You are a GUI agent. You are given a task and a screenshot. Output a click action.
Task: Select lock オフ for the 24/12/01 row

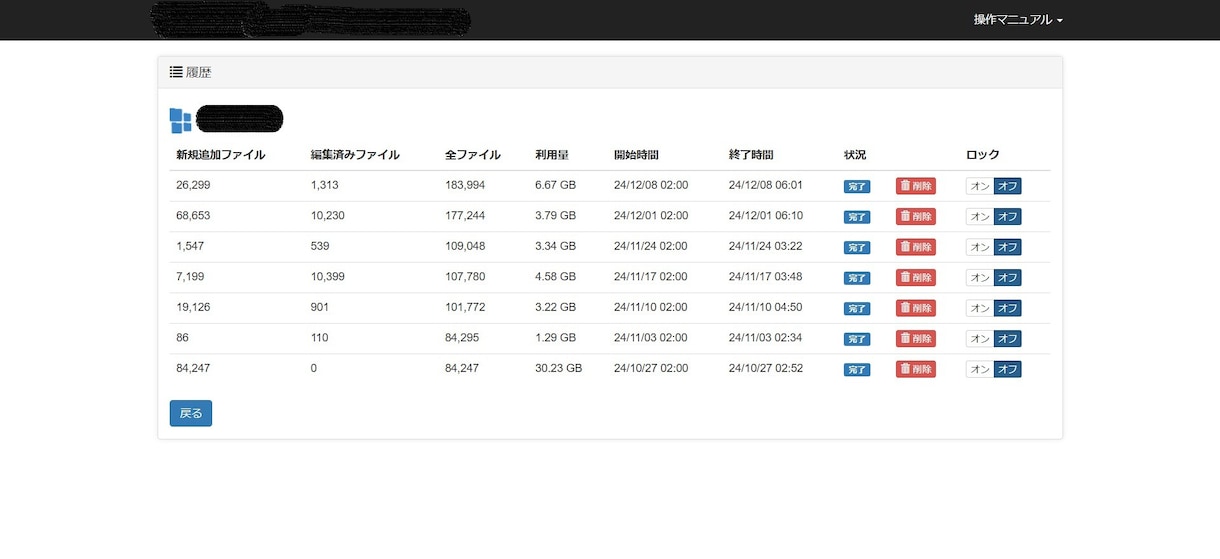(x=1008, y=216)
